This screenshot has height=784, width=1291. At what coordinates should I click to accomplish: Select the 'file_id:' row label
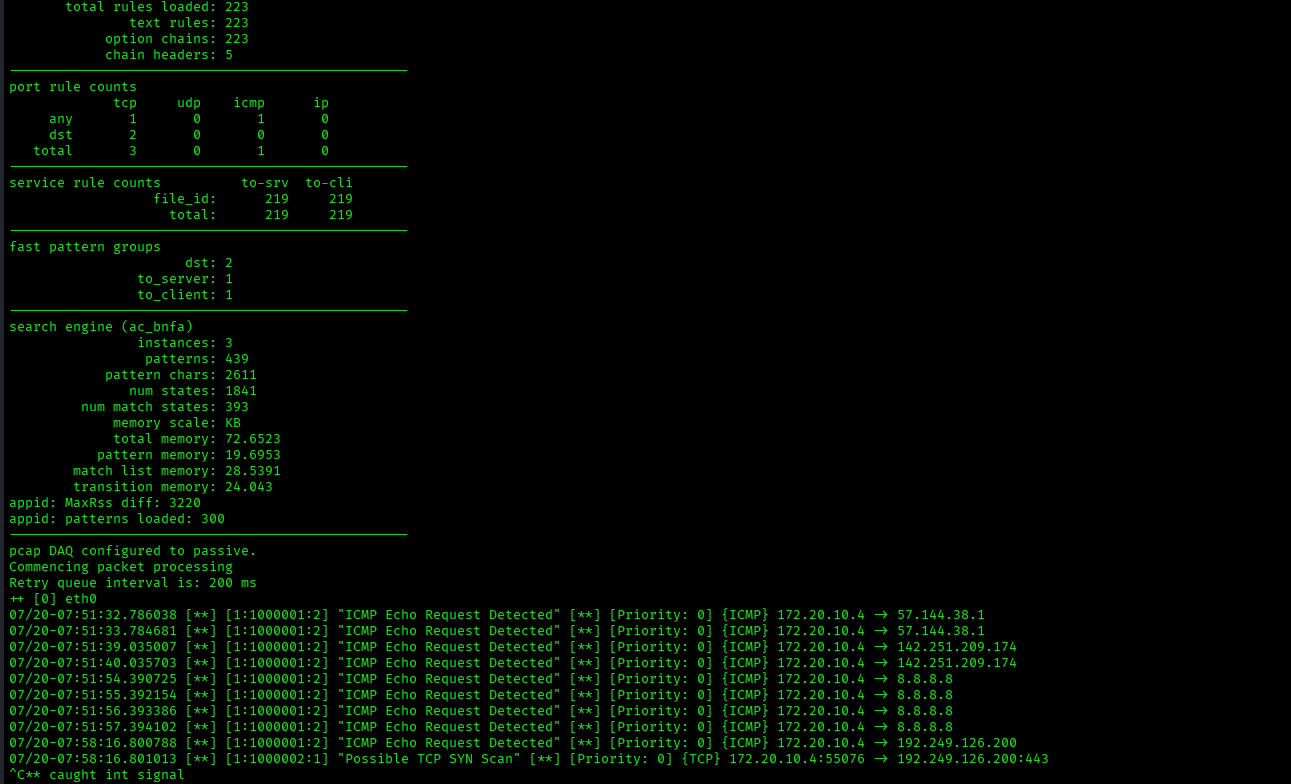(185, 199)
